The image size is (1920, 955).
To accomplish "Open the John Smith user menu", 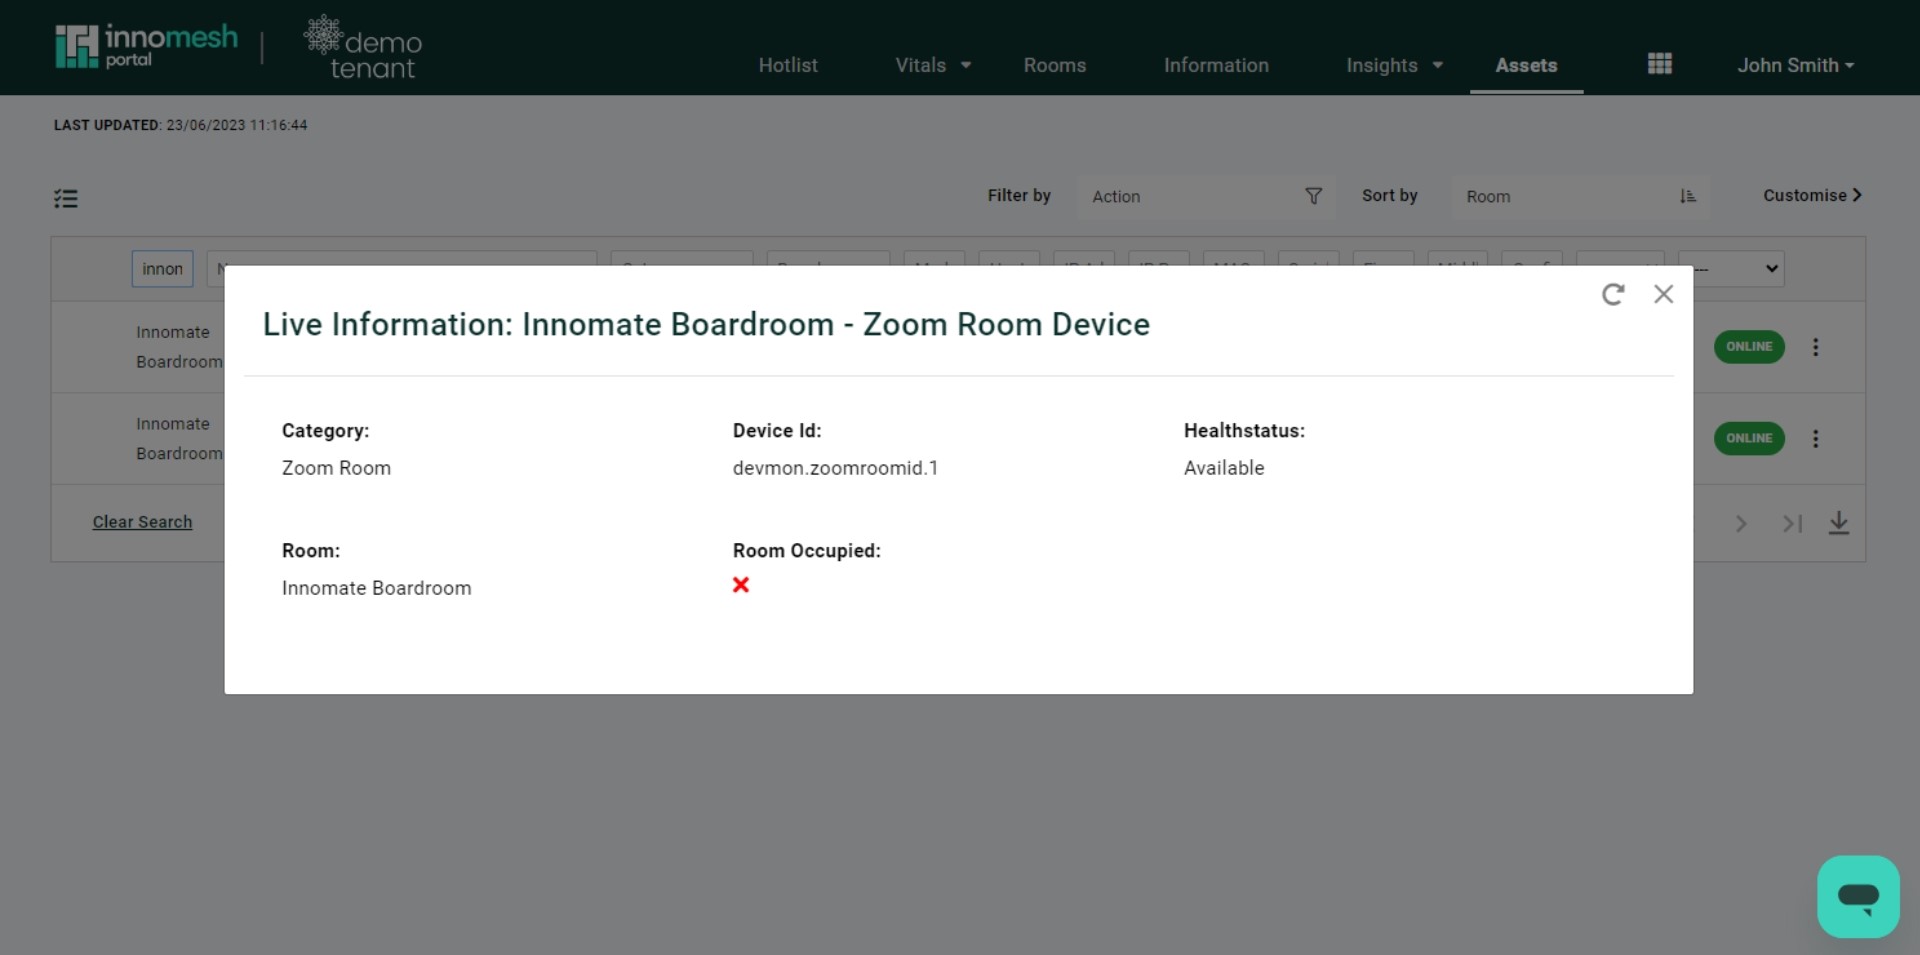I will tap(1795, 65).
